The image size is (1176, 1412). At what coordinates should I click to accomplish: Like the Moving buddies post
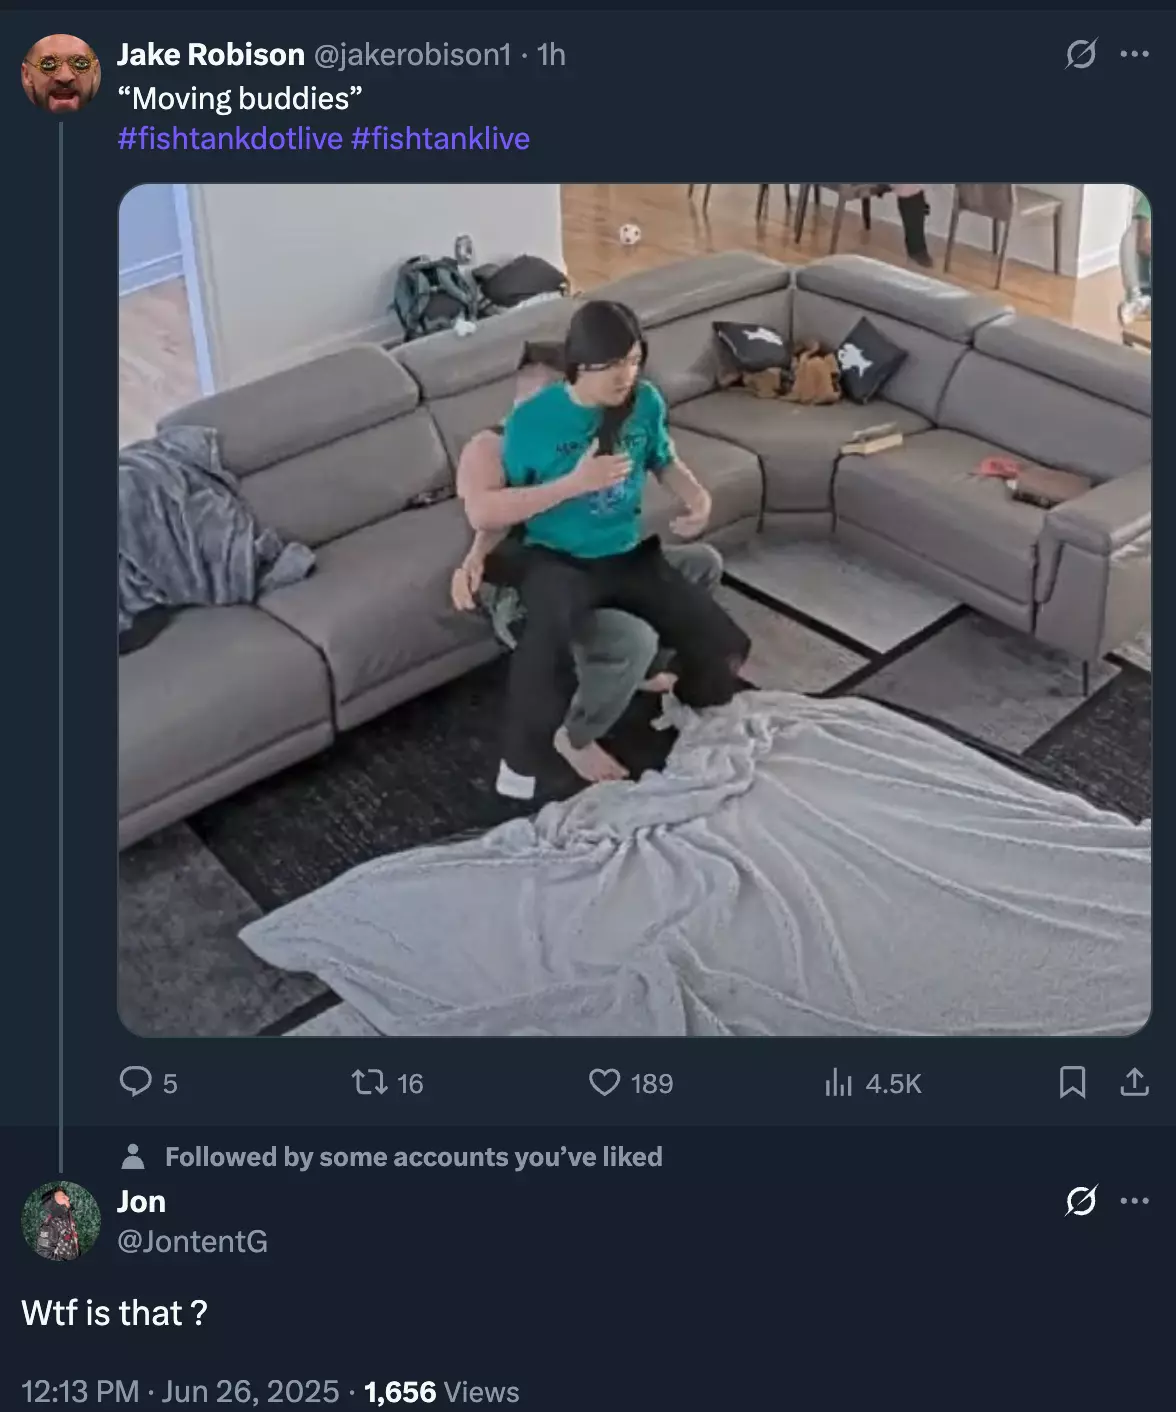click(x=604, y=1082)
